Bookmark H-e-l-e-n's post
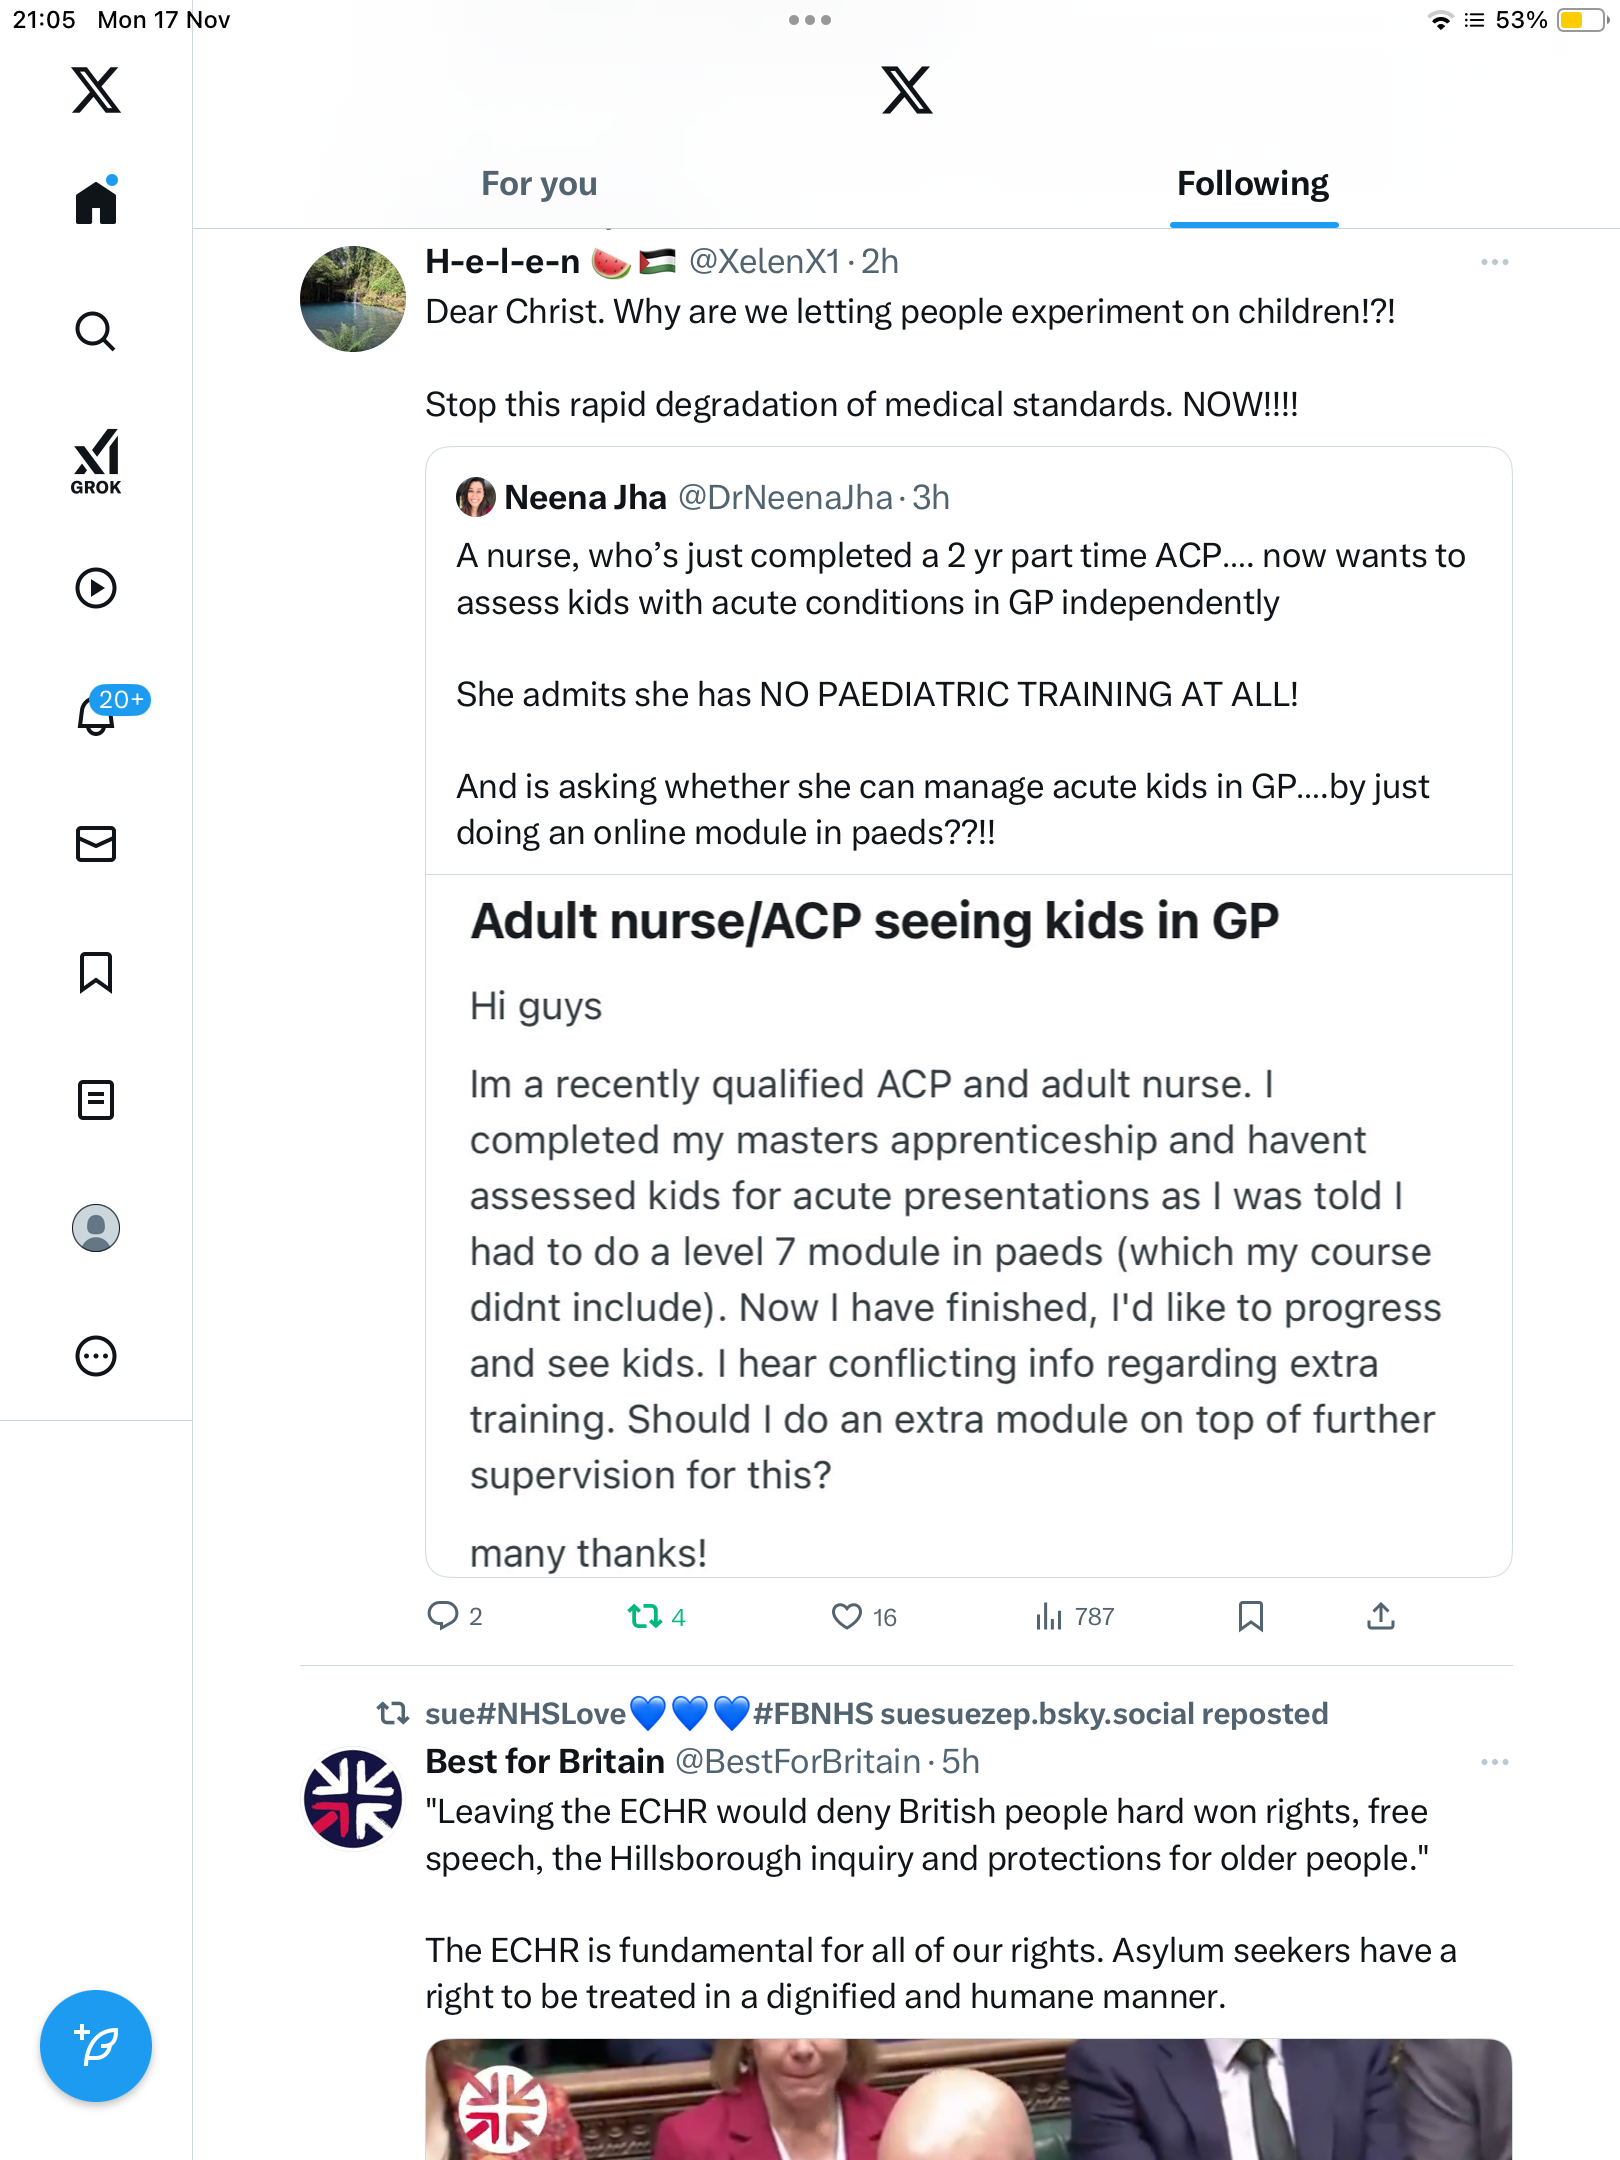The height and width of the screenshot is (2160, 1620). tap(1250, 1616)
